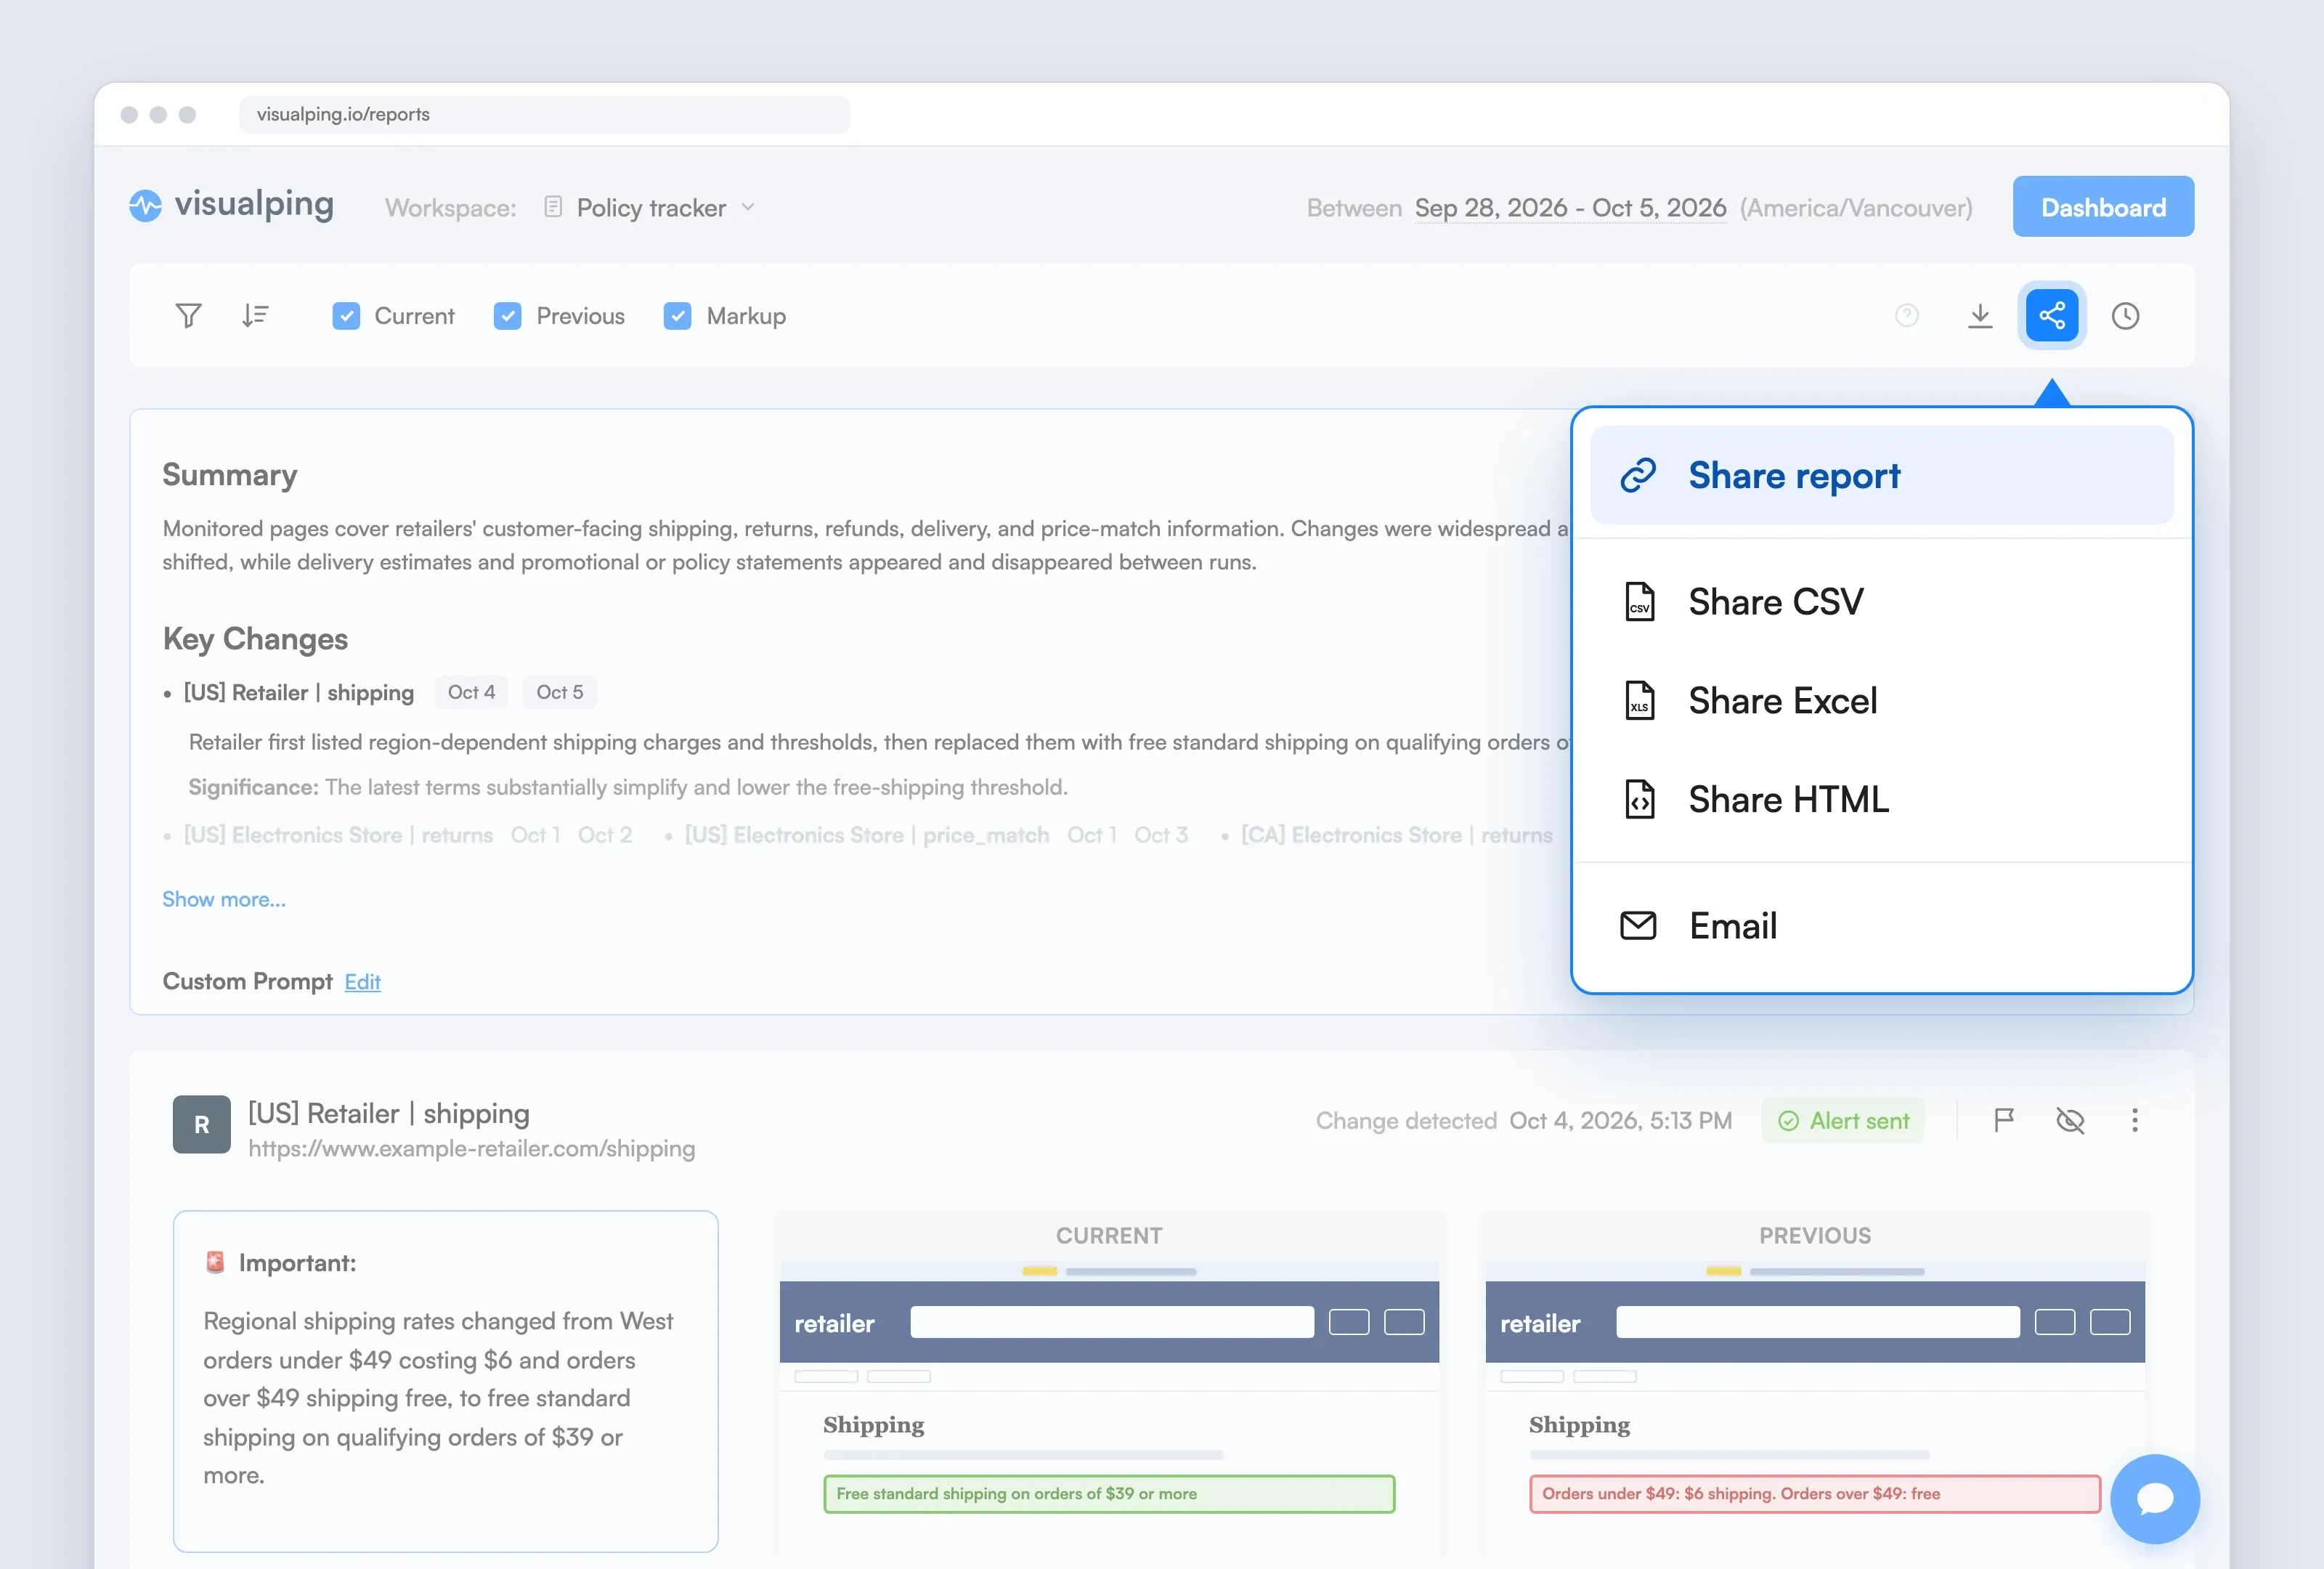The height and width of the screenshot is (1569, 2324).
Task: Click the Share report chain link icon
Action: click(x=1638, y=475)
